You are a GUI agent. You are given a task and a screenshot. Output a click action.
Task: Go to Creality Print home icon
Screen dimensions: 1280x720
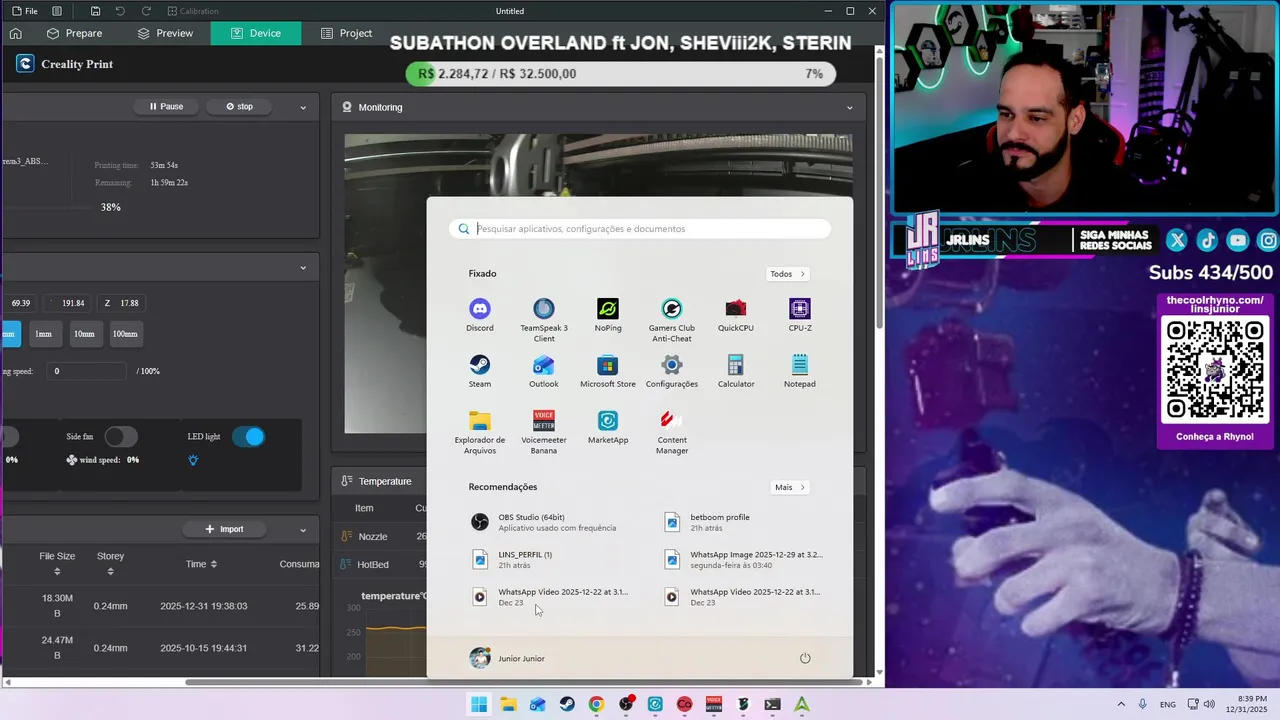[16, 33]
